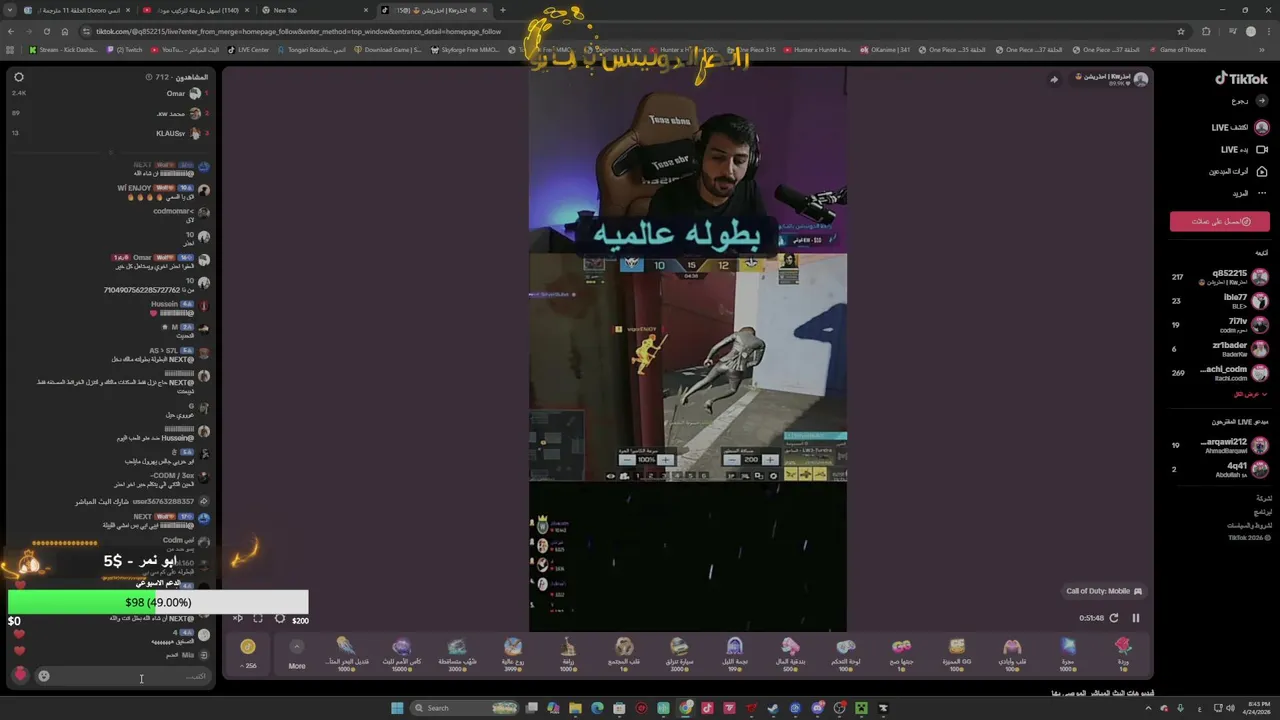Pause the live stream playback
The image size is (1280, 720).
click(x=1136, y=618)
